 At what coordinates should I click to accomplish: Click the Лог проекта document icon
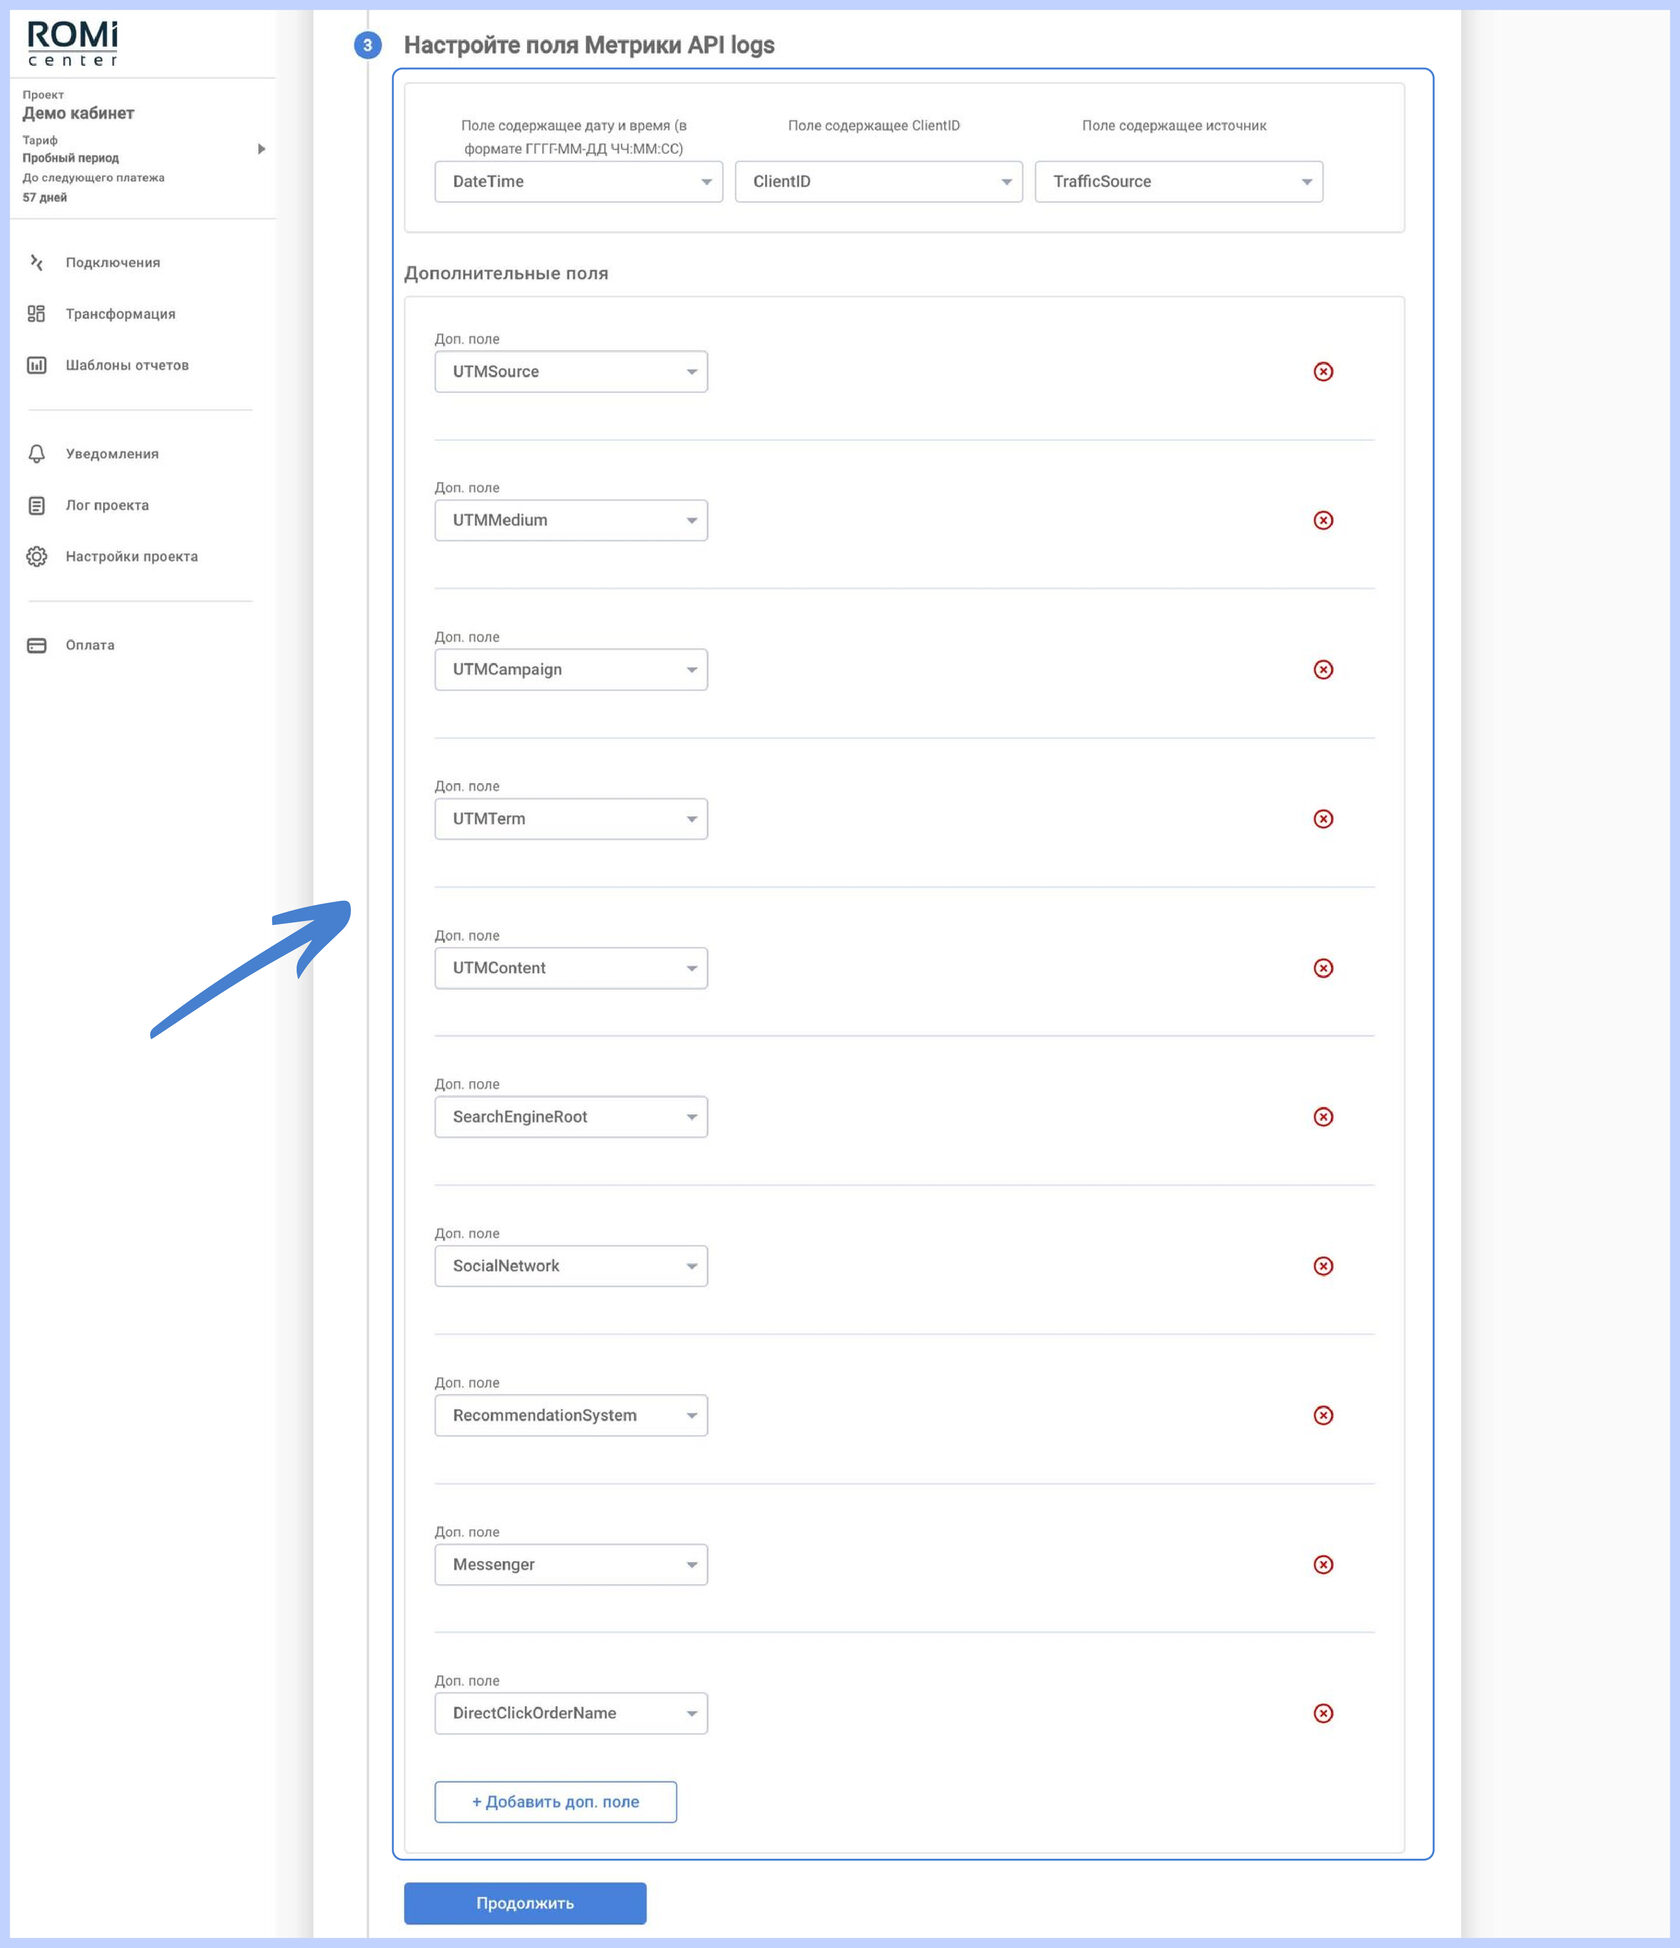(37, 505)
